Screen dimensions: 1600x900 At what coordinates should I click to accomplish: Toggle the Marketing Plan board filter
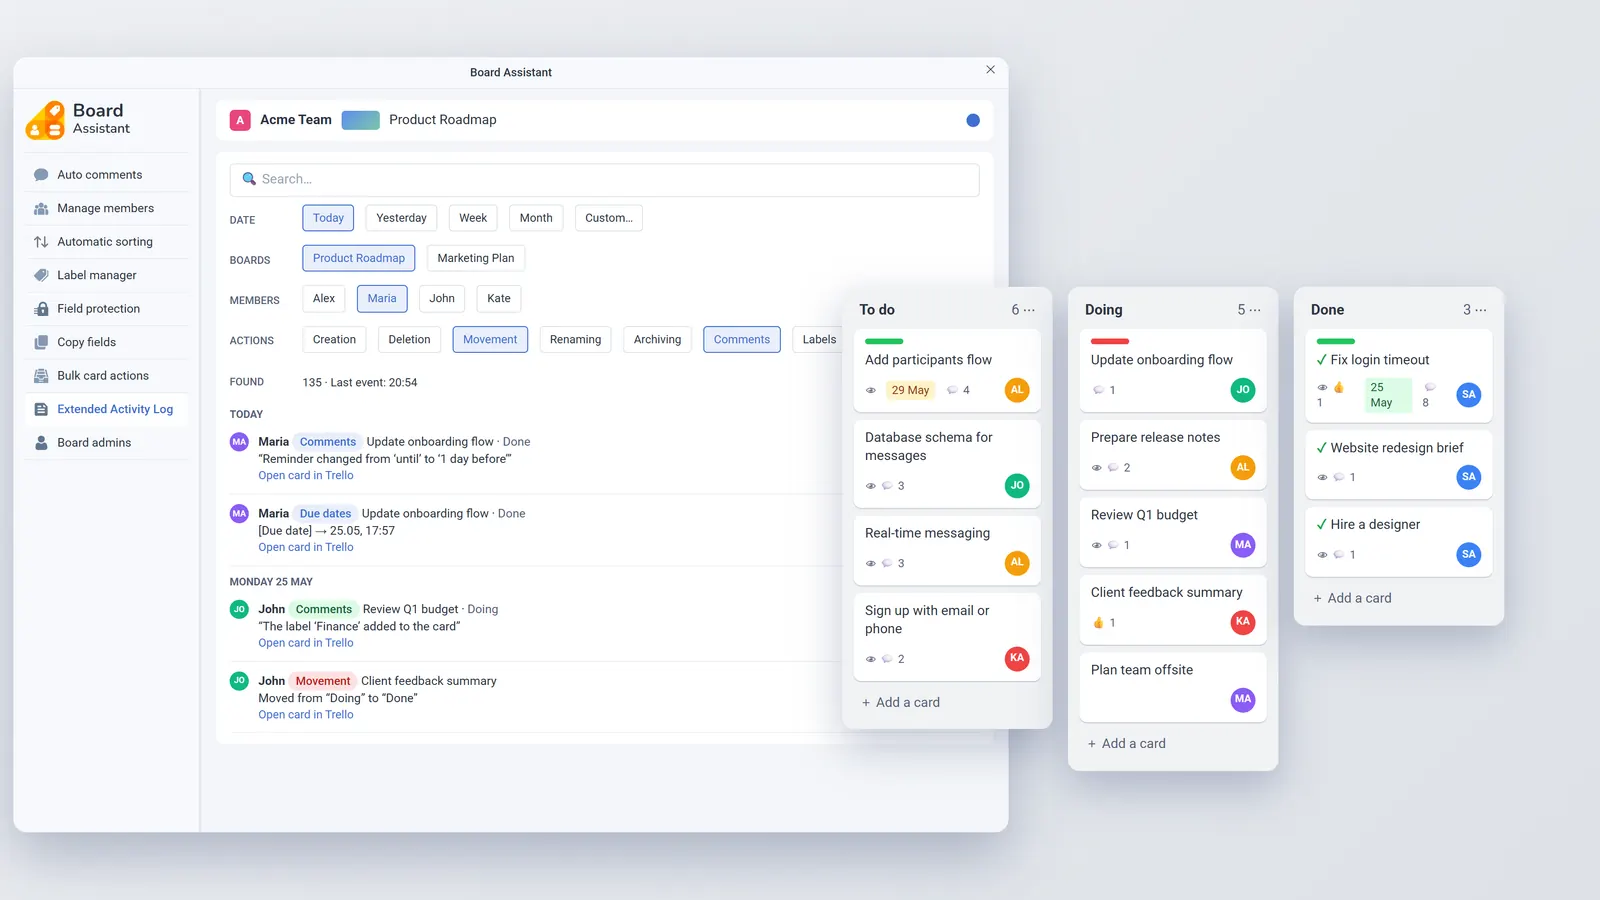[476, 258]
